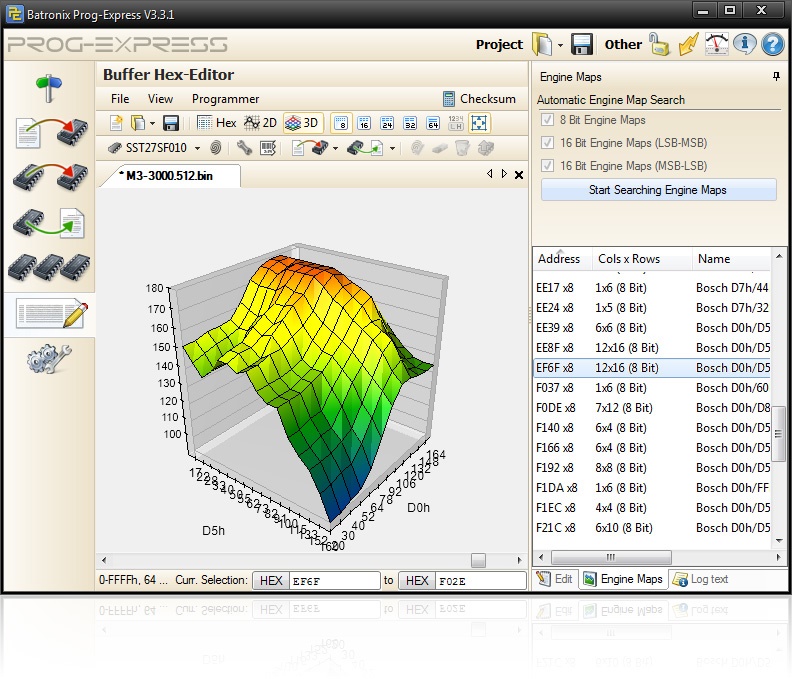Toggle 24 bit data width
This screenshot has height=679, width=792.
click(x=387, y=123)
